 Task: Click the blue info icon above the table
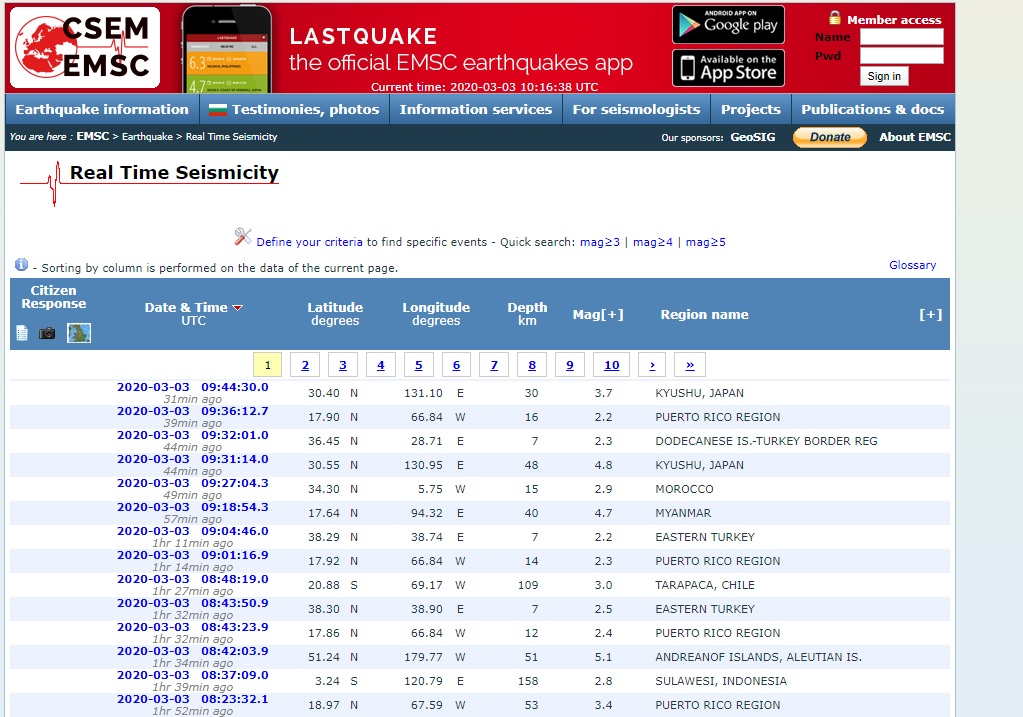21,265
